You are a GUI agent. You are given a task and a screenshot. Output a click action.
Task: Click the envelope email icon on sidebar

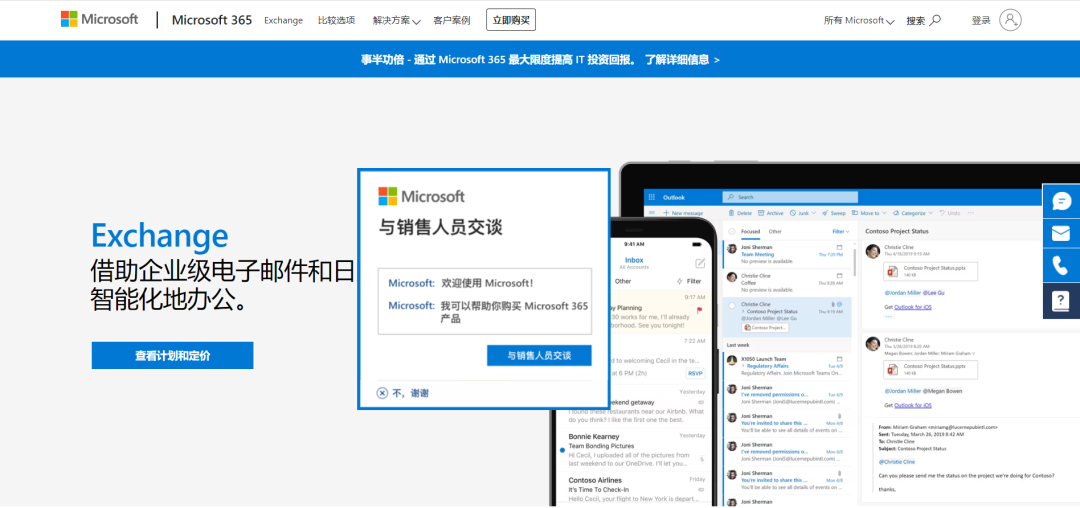click(x=1061, y=235)
